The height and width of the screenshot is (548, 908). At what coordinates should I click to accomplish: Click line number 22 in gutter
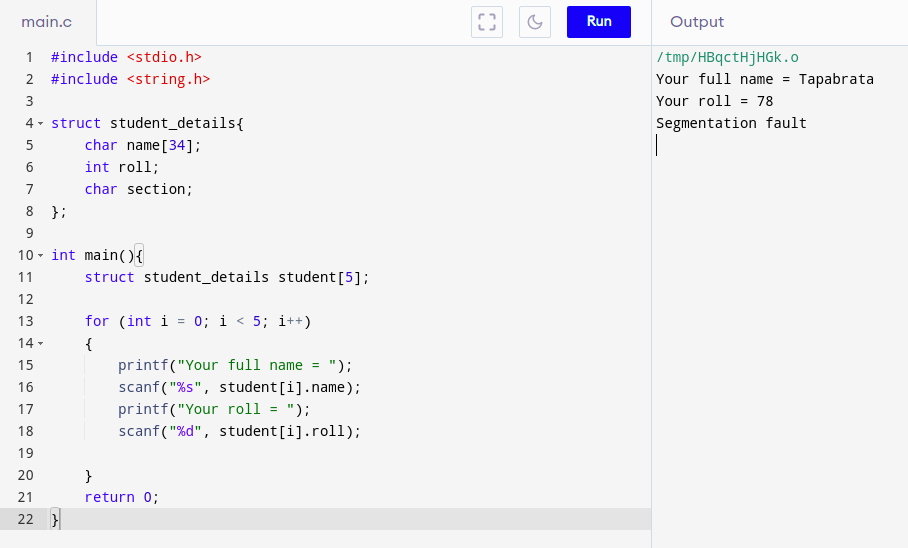pyautogui.click(x=25, y=520)
